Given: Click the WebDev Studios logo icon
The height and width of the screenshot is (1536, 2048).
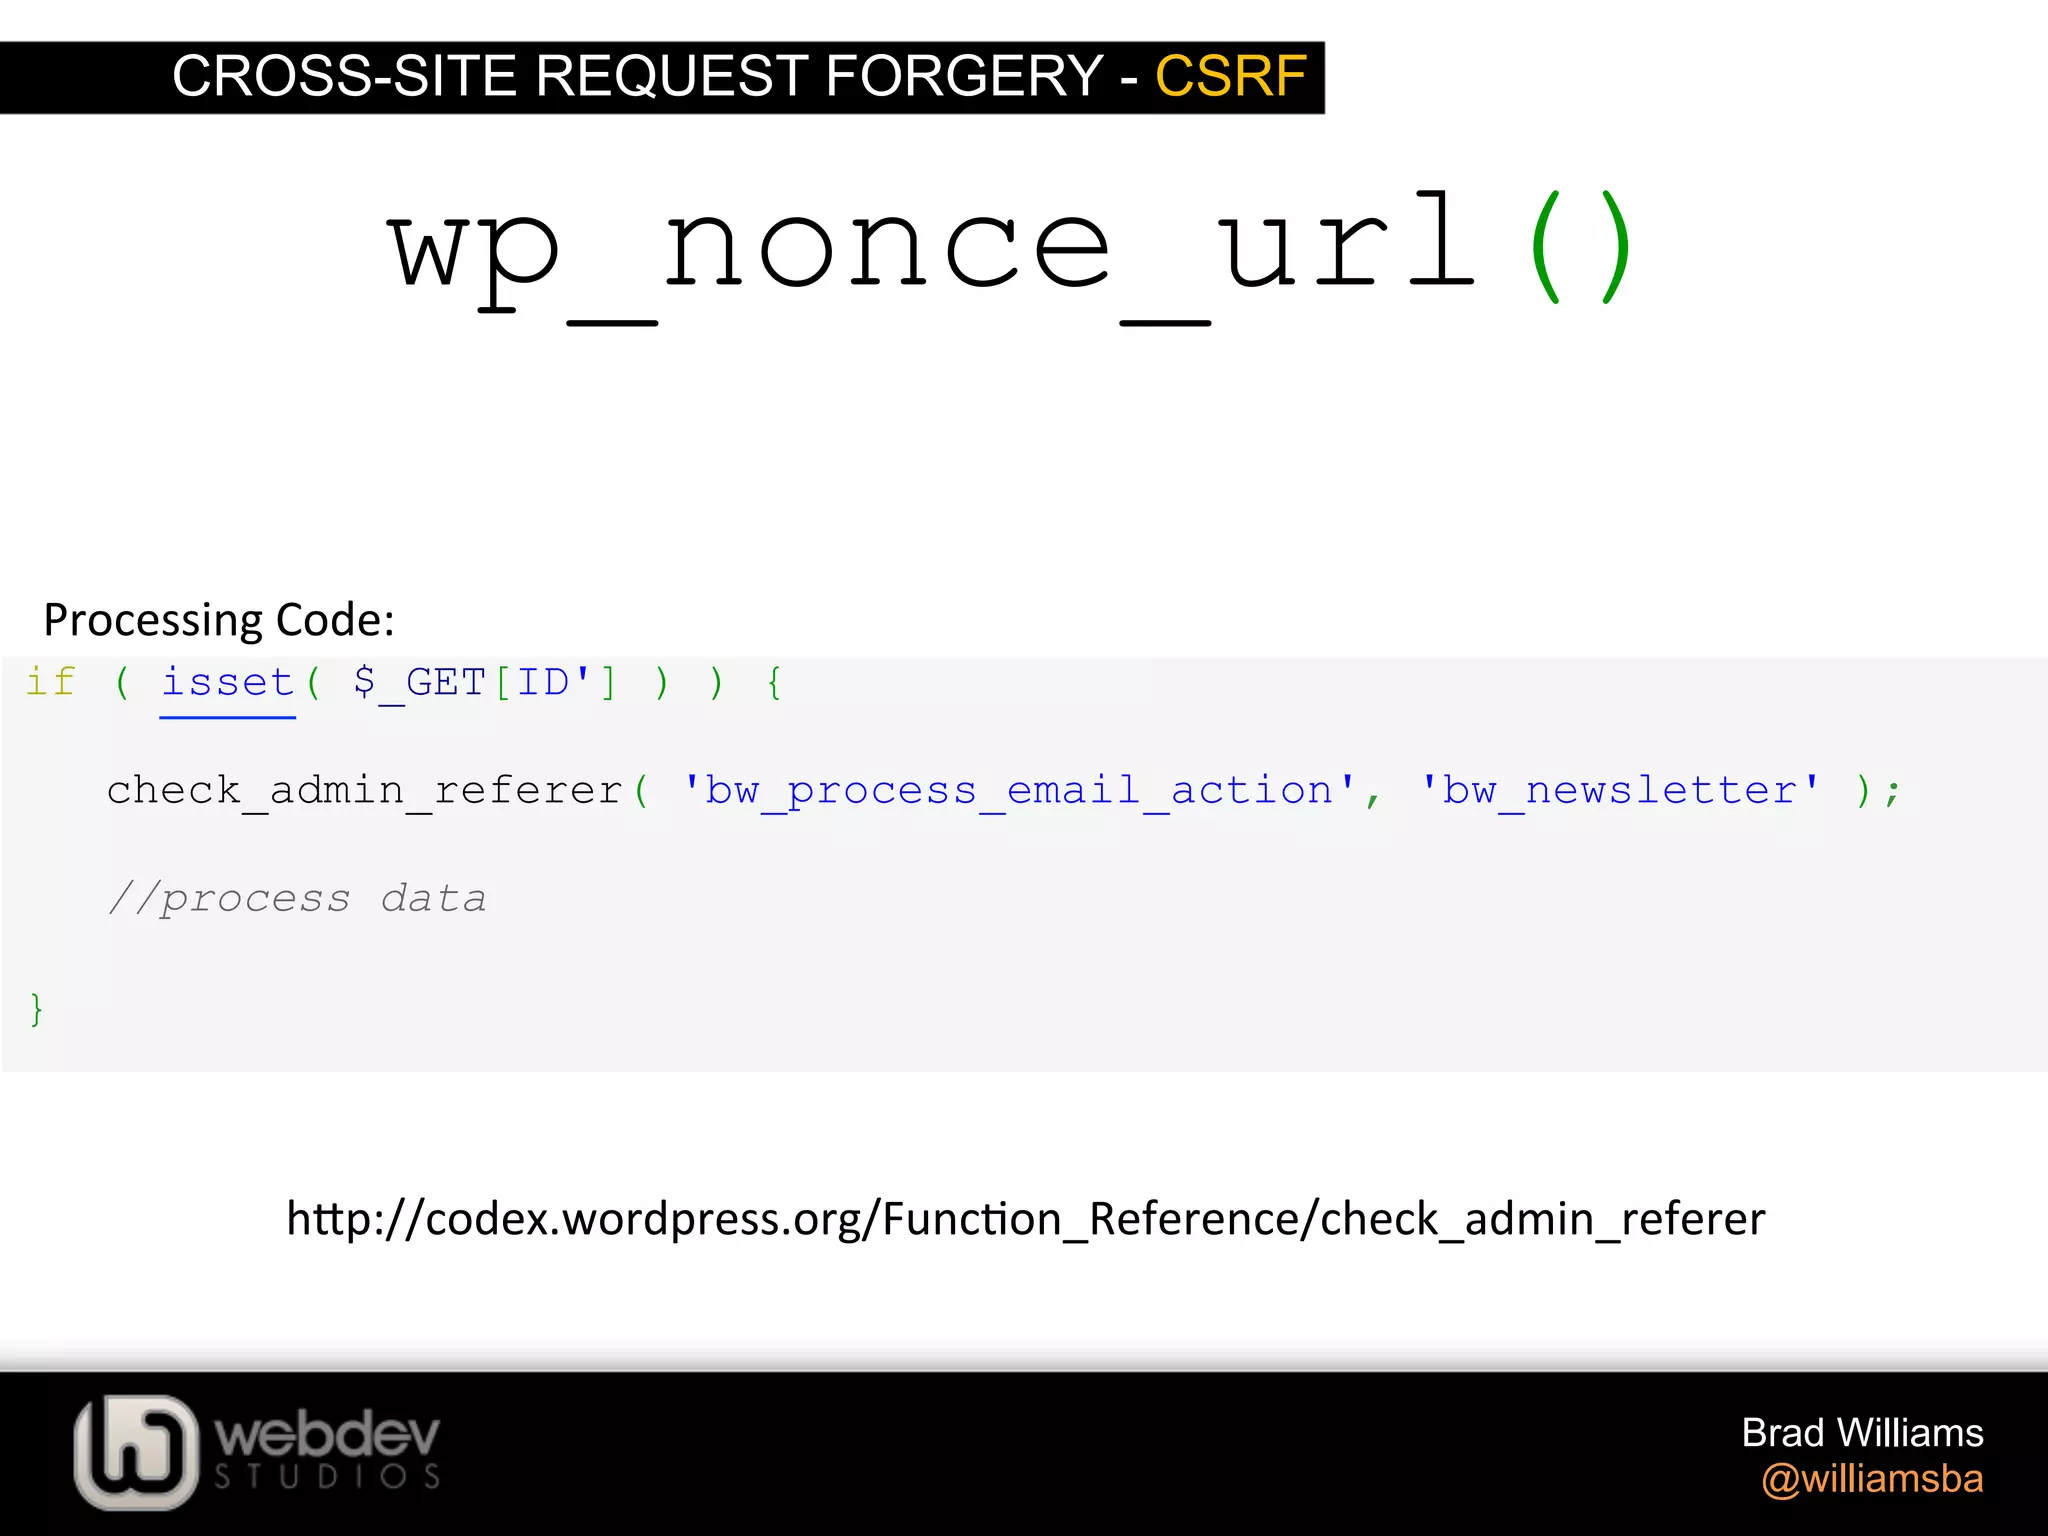Looking at the screenshot, I should click(x=136, y=1451).
